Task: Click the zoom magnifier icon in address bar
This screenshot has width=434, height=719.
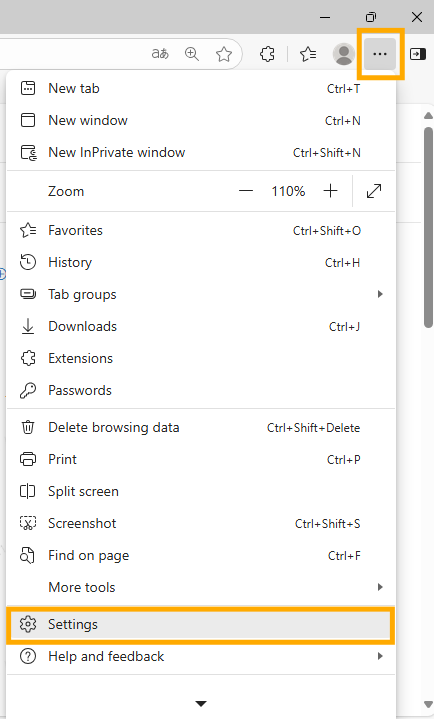Action: click(192, 54)
